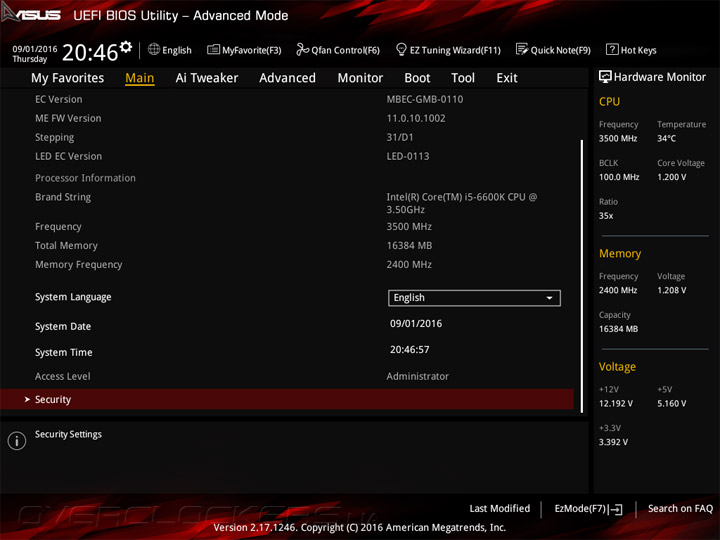
Task: Expand the Security submenu arrow
Action: tap(27, 399)
